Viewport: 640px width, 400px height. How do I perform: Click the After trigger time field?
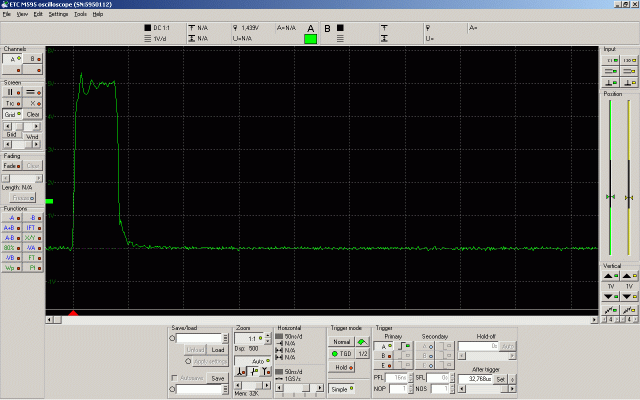(x=474, y=379)
